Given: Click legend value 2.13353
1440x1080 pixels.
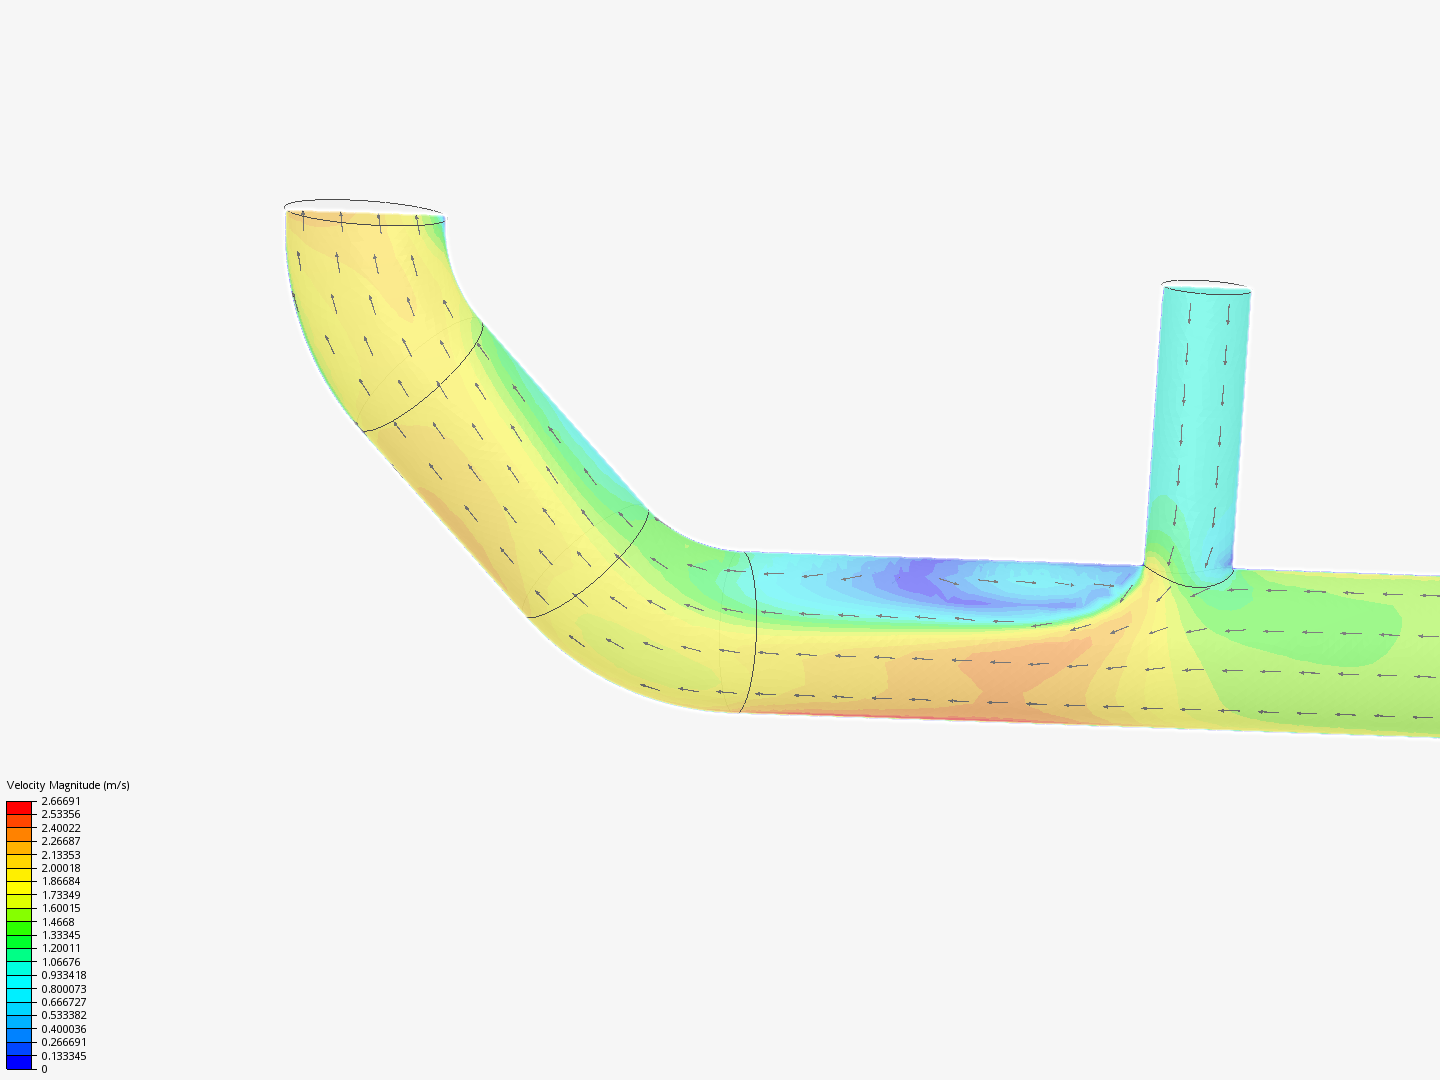Looking at the screenshot, I should coord(61,855).
